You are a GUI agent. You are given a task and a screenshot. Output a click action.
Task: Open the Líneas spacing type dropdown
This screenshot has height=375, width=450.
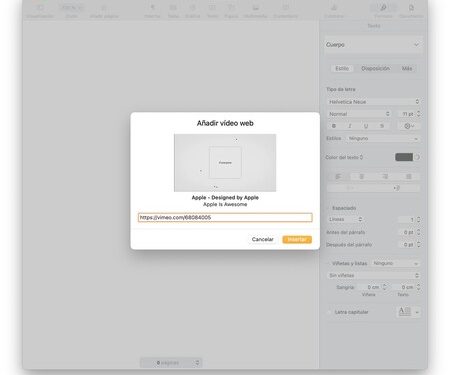pos(345,219)
